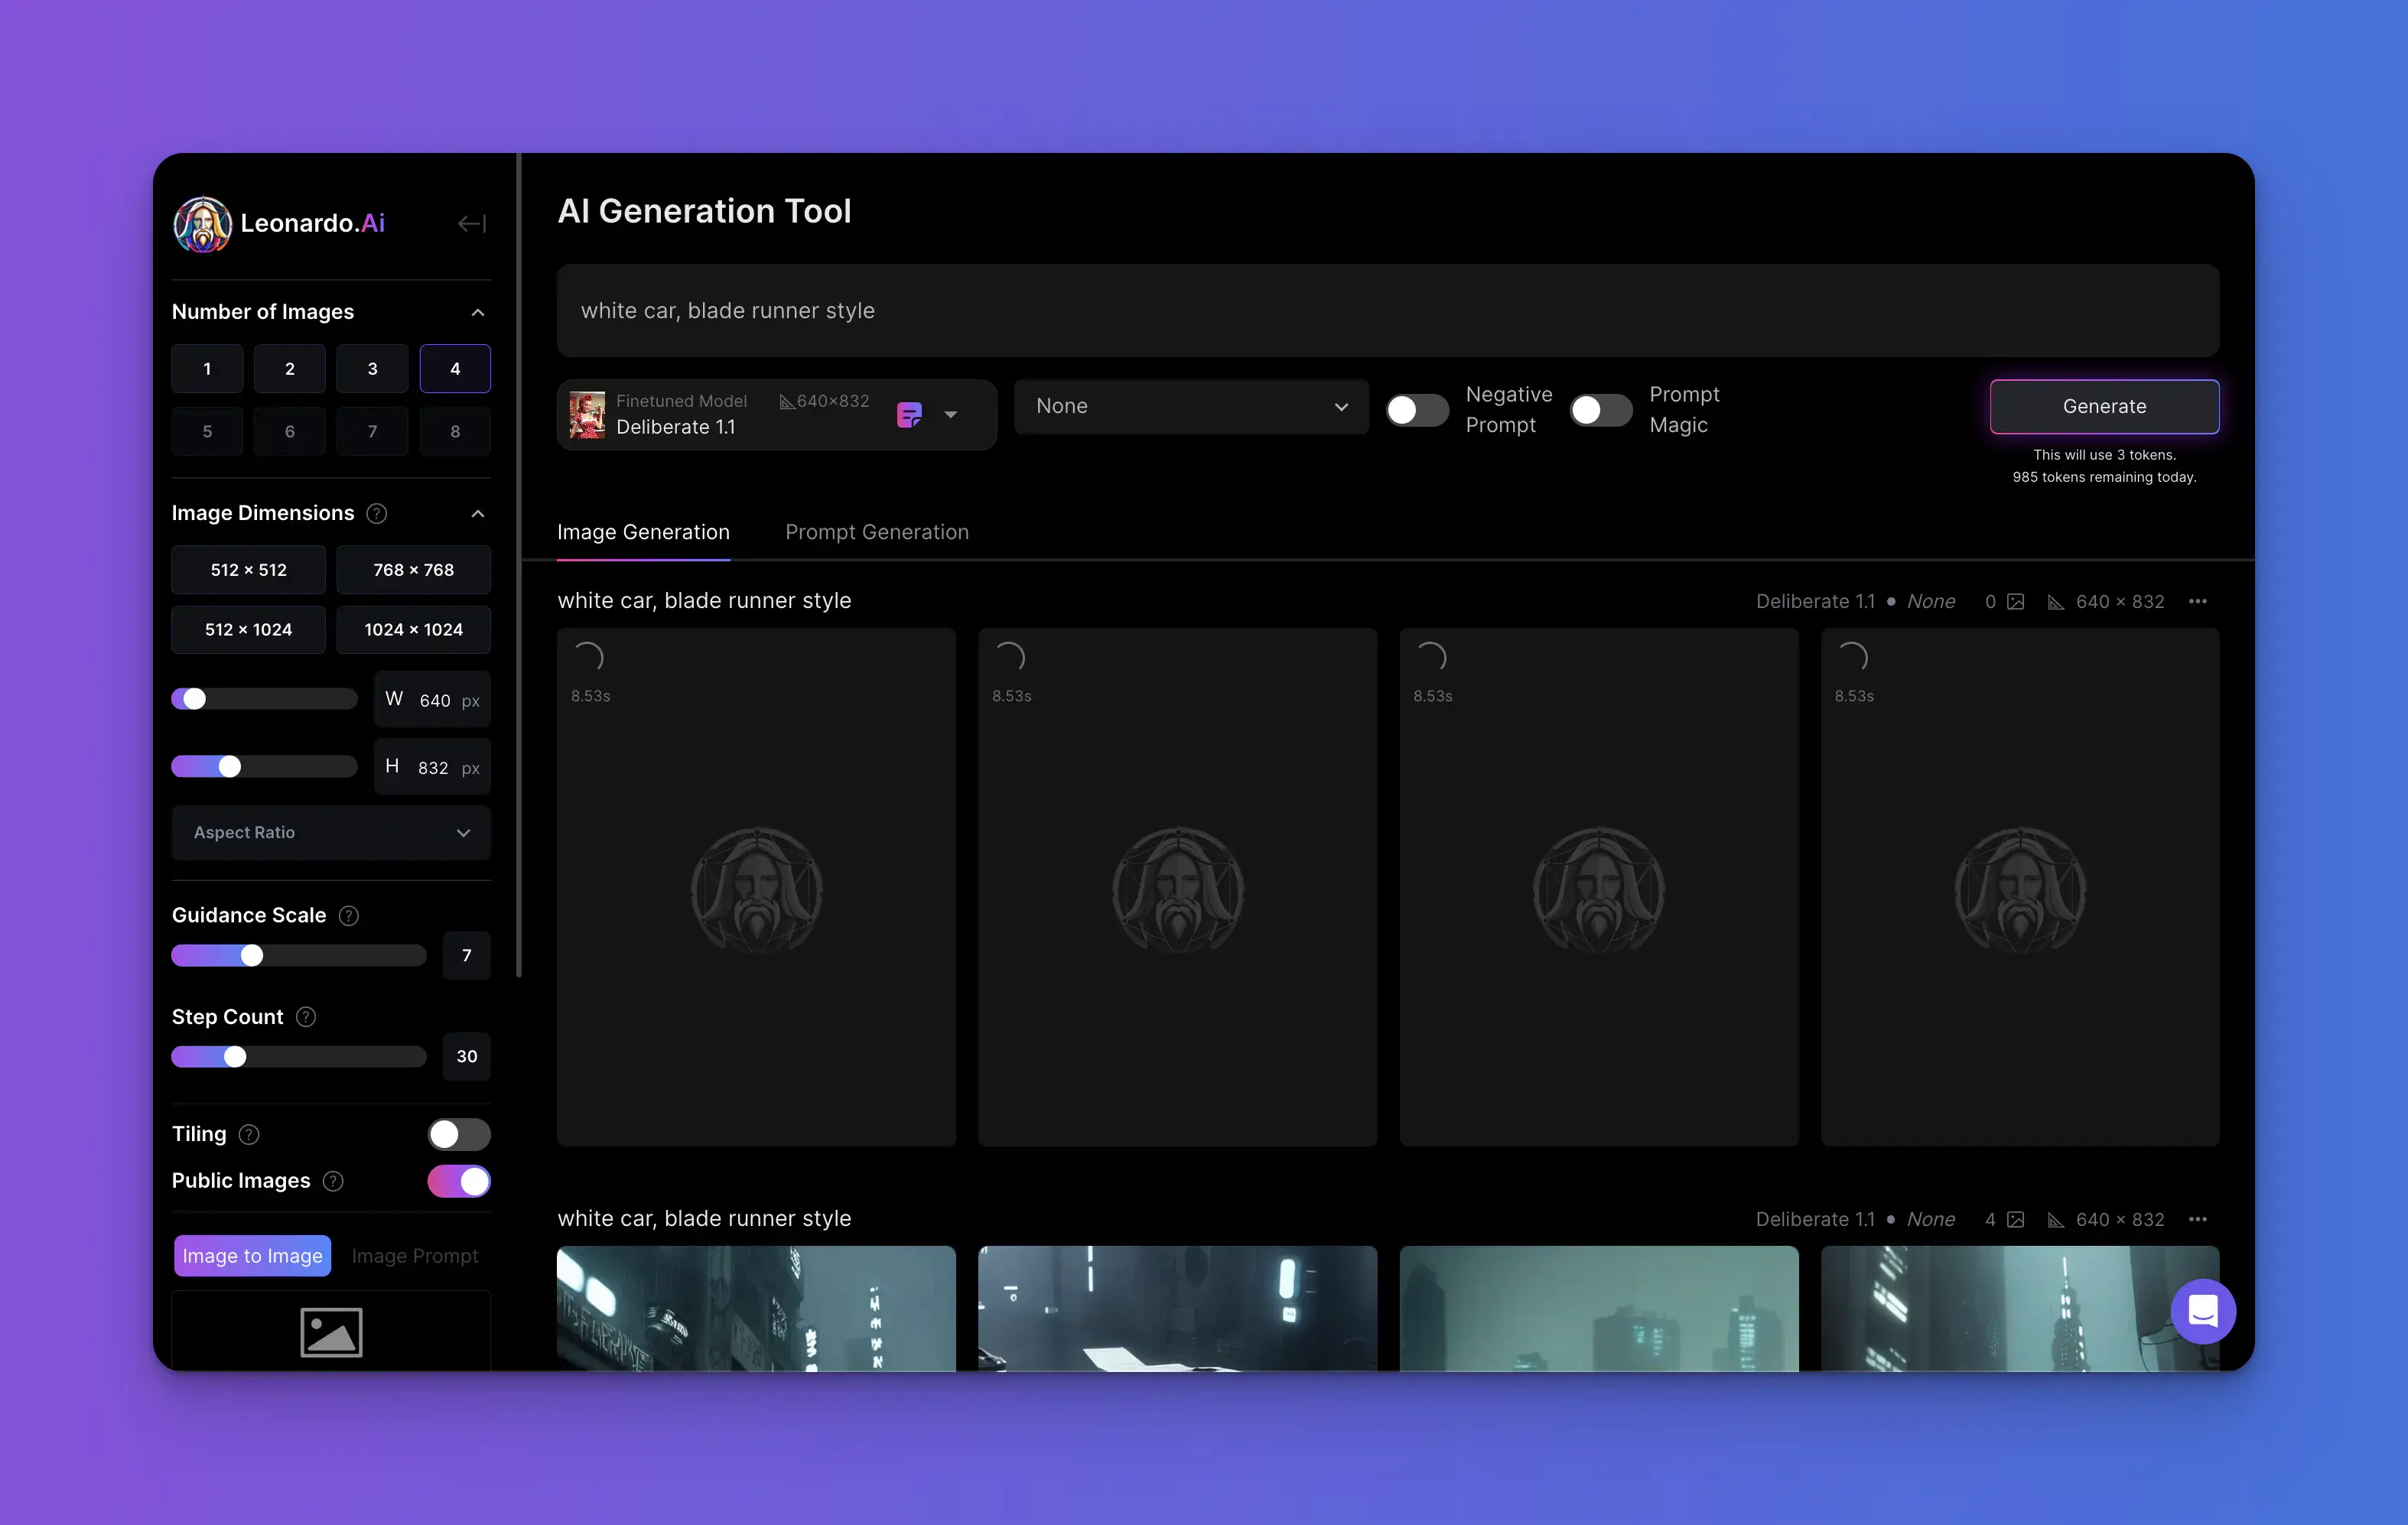Click the purple prompt icon on the model selector

coord(909,415)
